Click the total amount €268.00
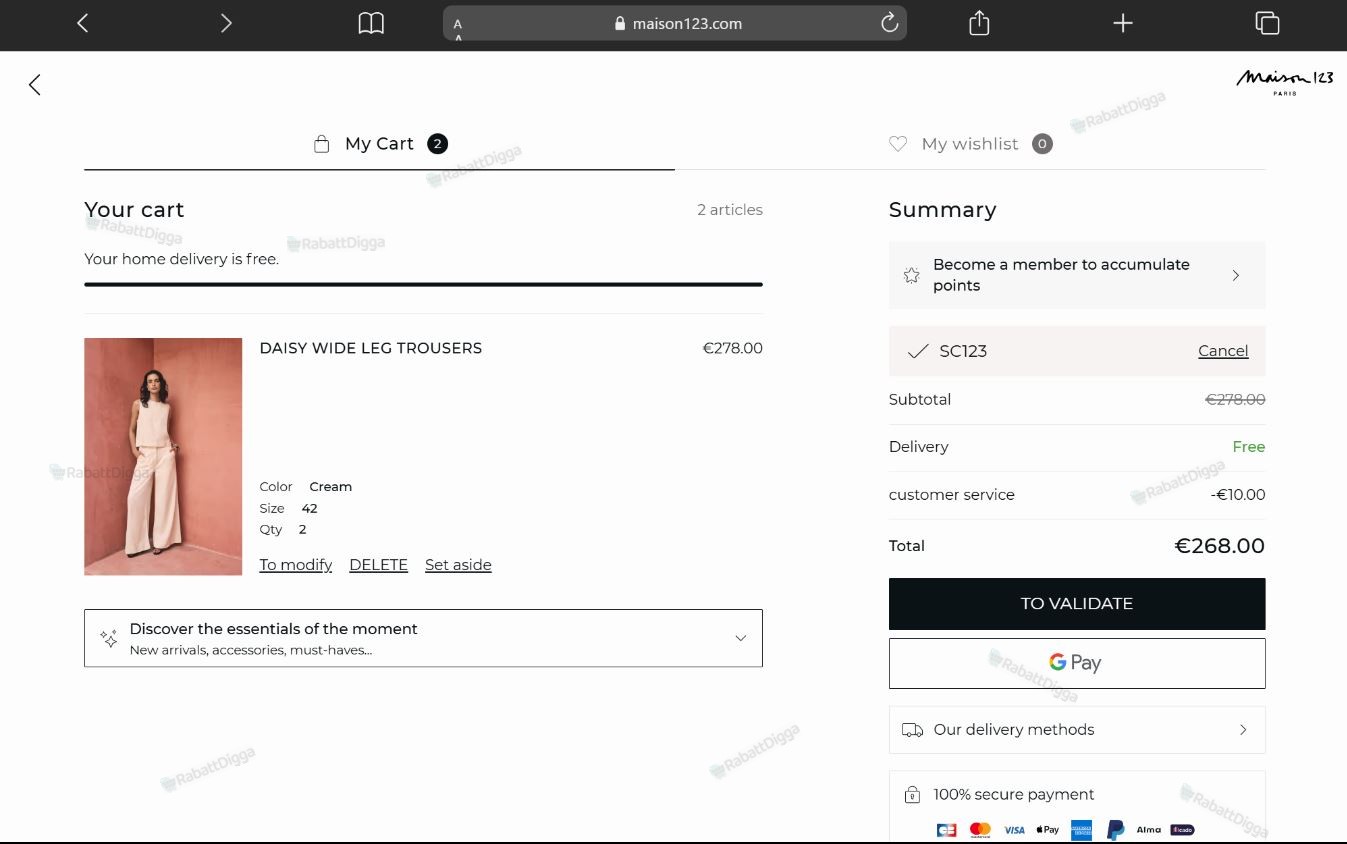Screen dimensions: 1347x844 [1219, 546]
